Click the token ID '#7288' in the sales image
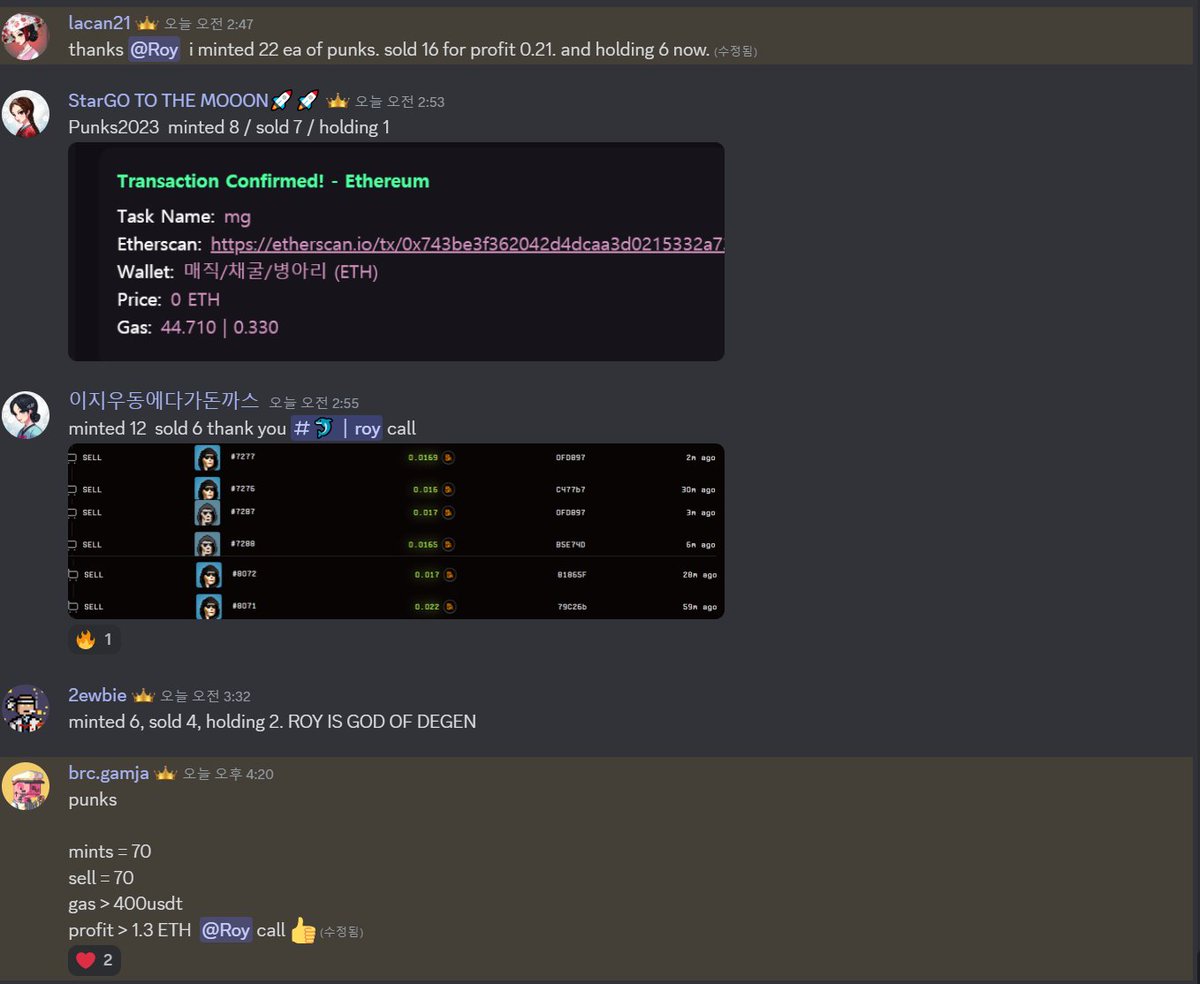 click(245, 544)
